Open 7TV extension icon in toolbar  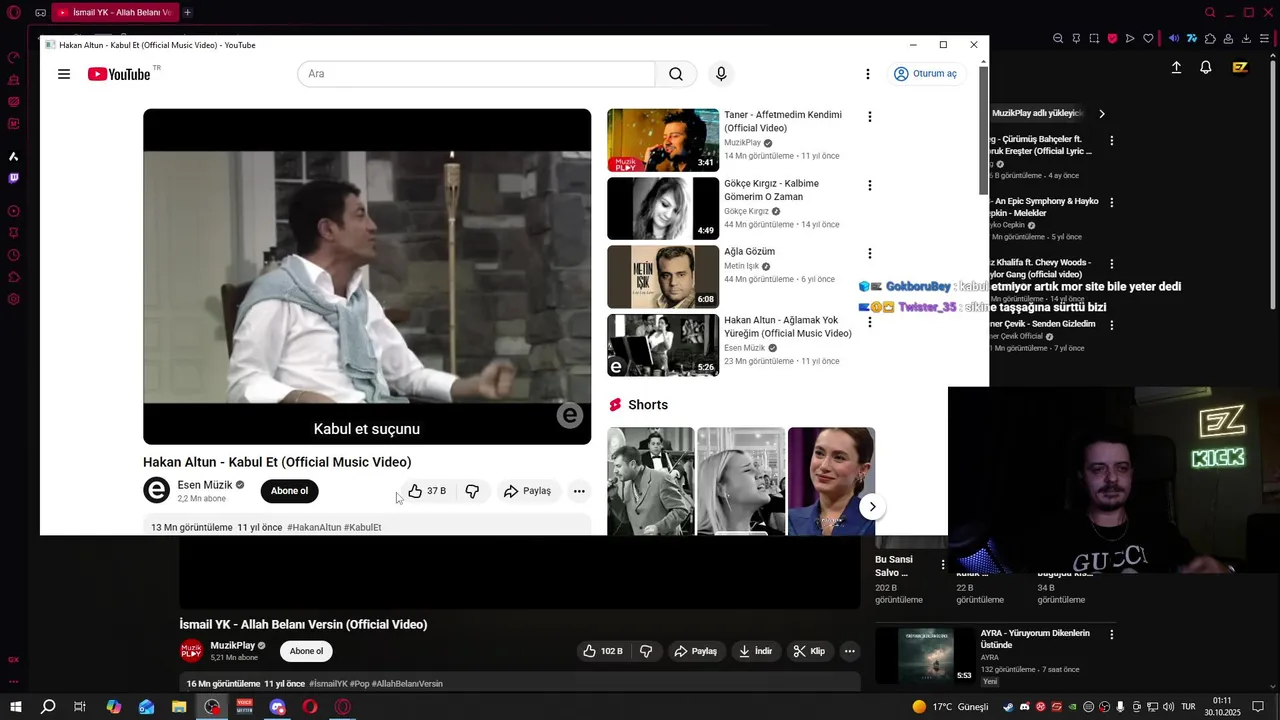click(1192, 39)
